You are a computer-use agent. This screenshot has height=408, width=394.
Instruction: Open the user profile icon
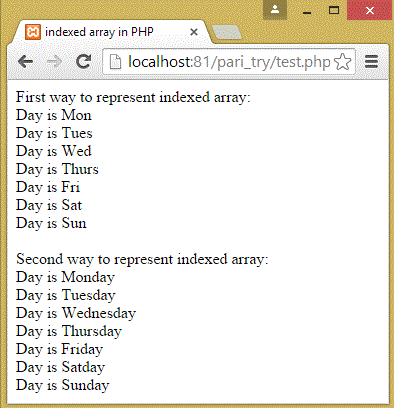pyautogui.click(x=275, y=10)
